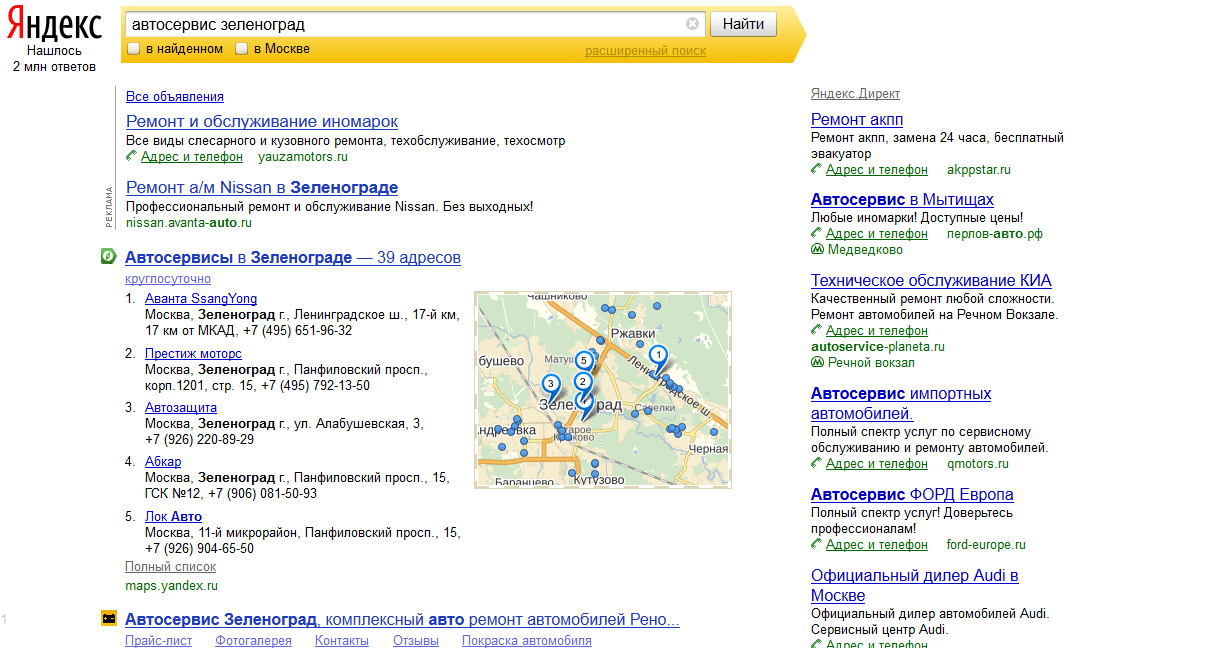The height and width of the screenshot is (648, 1216).
Task: Click the nissan.avanta-auto.ru domain text
Action: coord(189,222)
